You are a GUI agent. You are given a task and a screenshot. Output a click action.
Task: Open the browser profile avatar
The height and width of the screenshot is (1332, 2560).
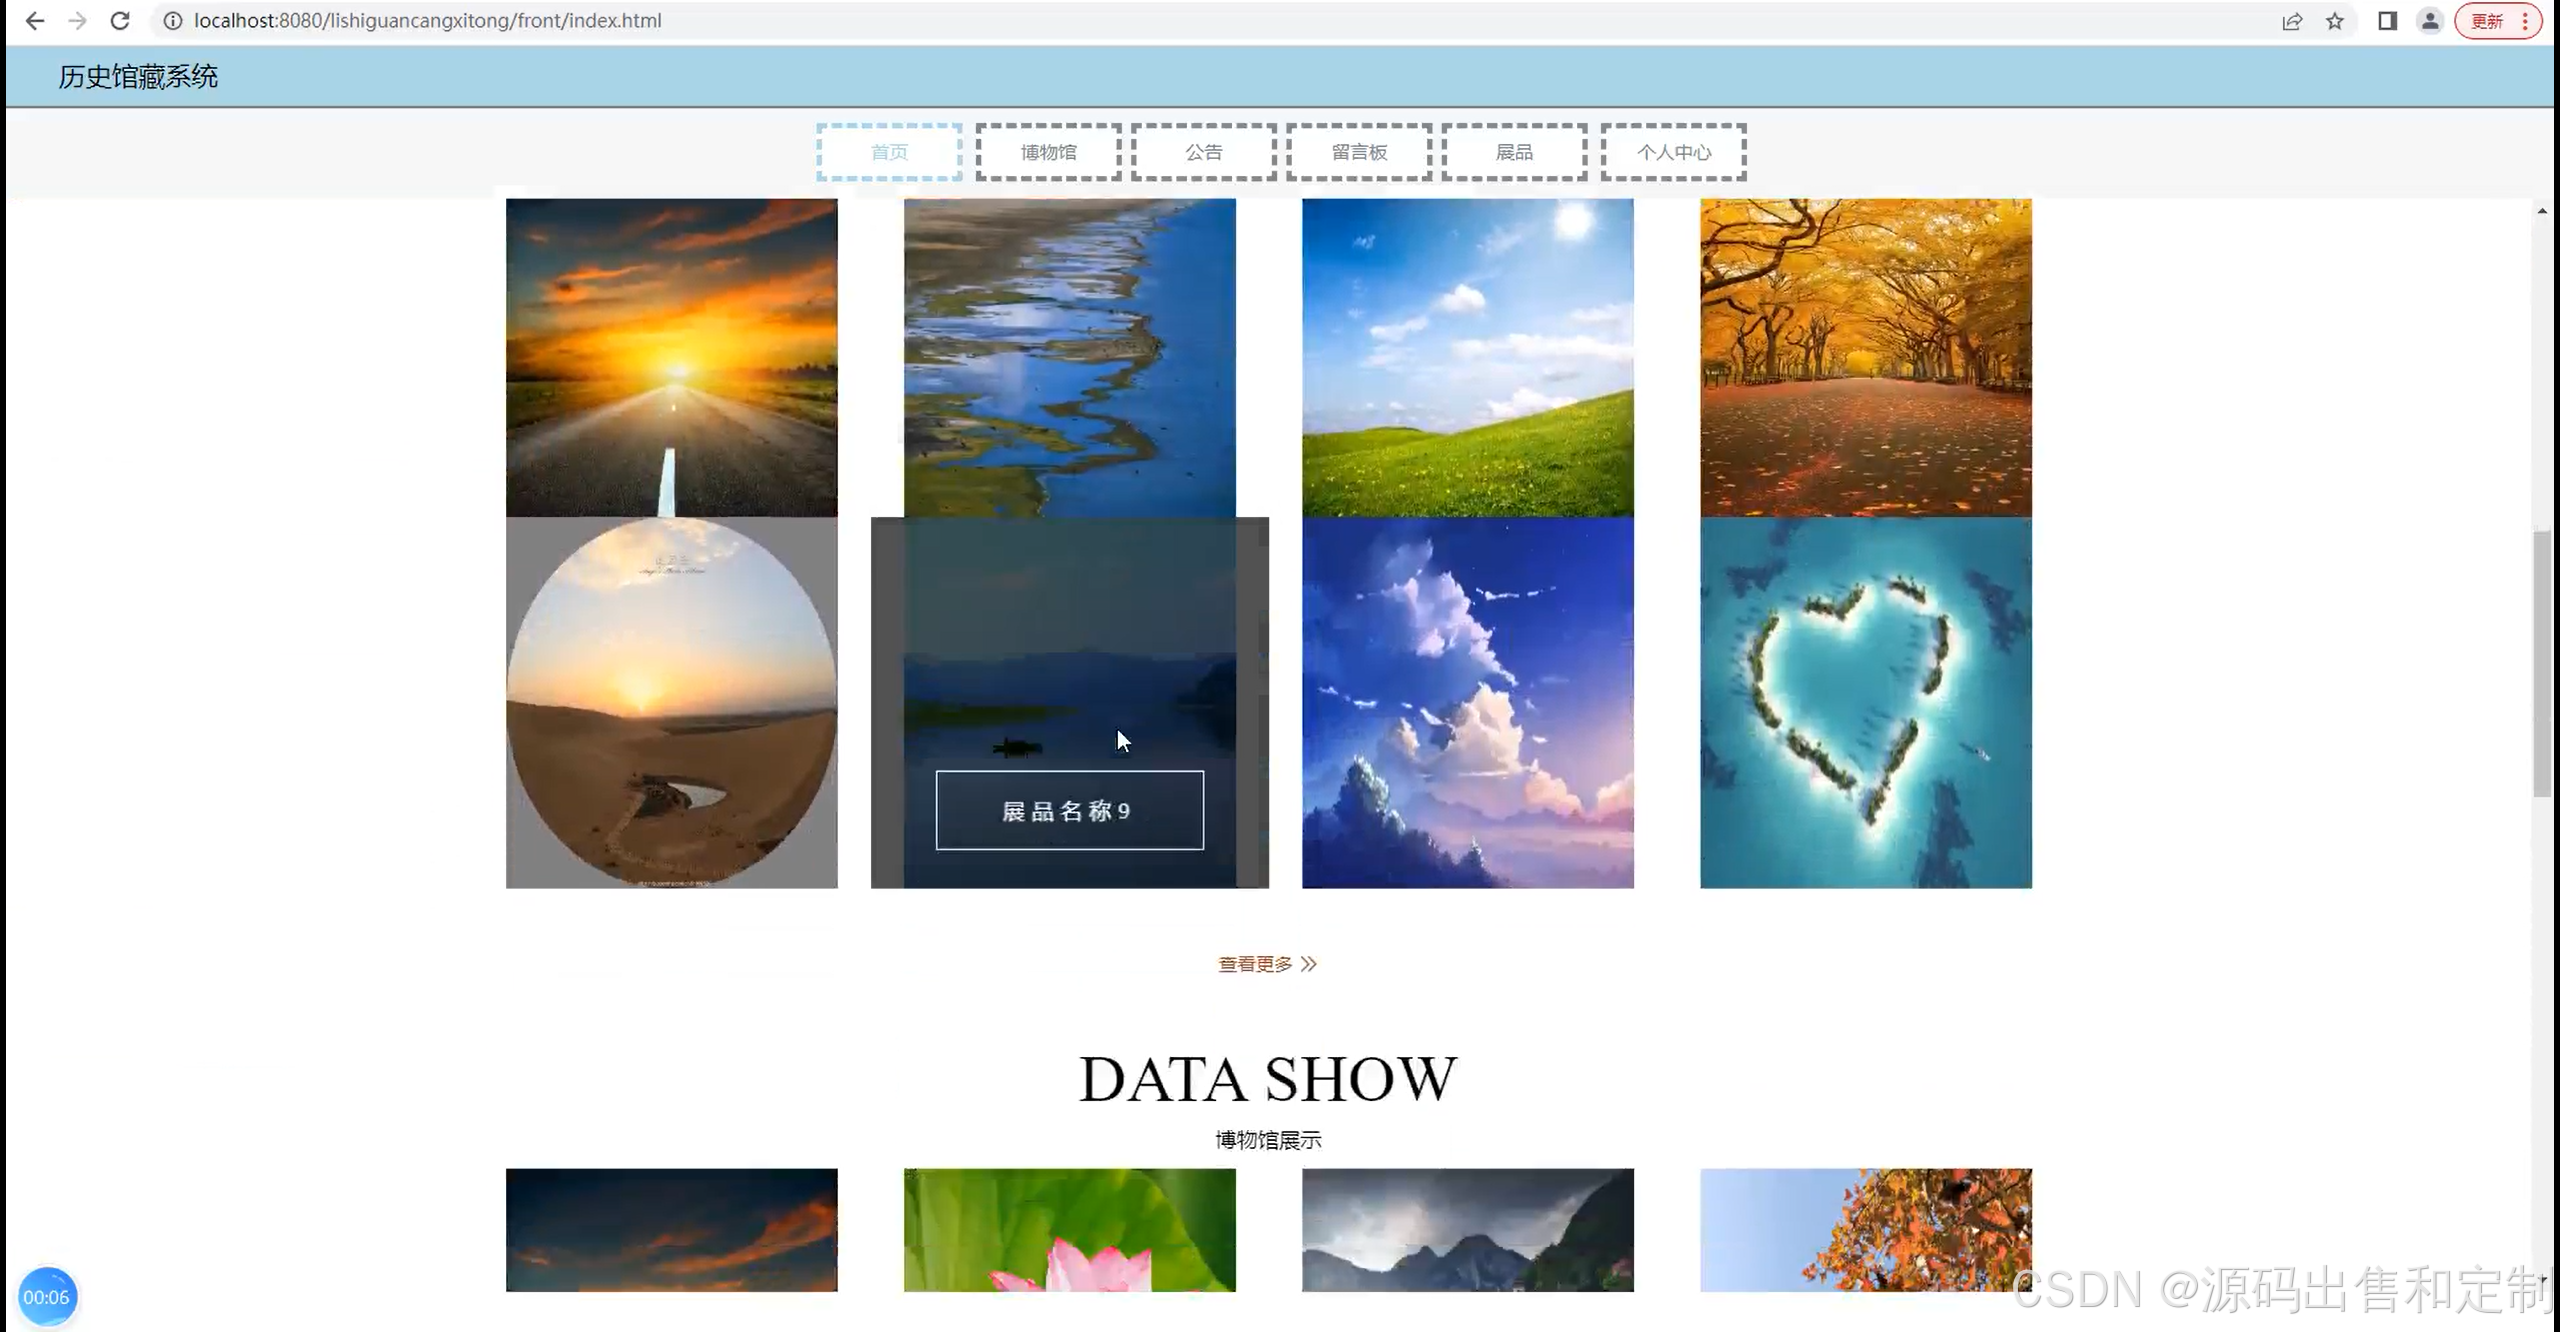pyautogui.click(x=2430, y=21)
